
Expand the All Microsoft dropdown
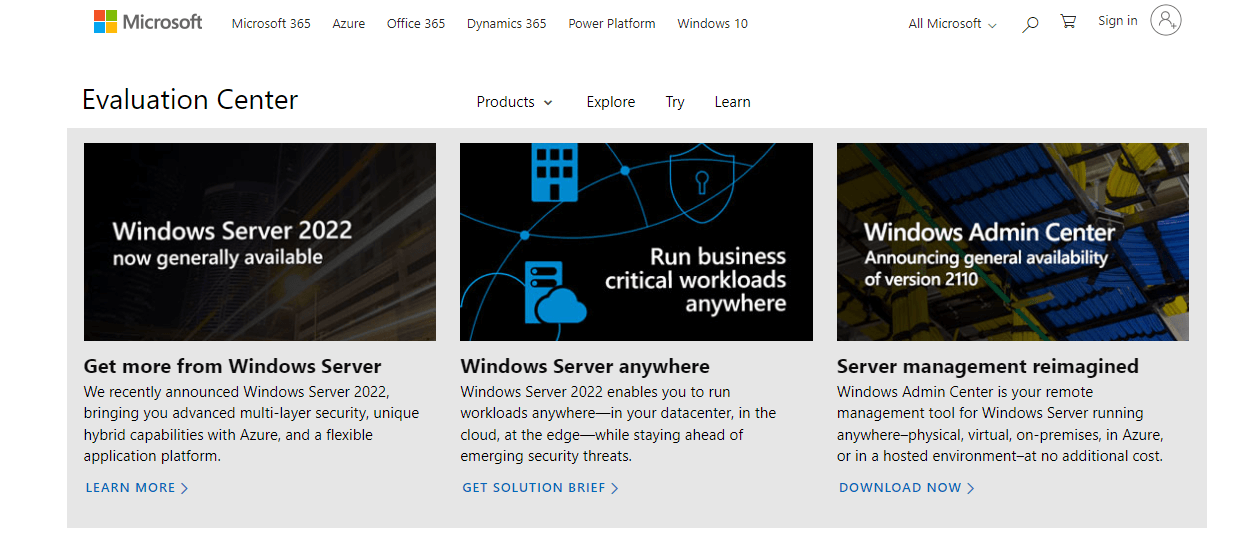pos(952,24)
